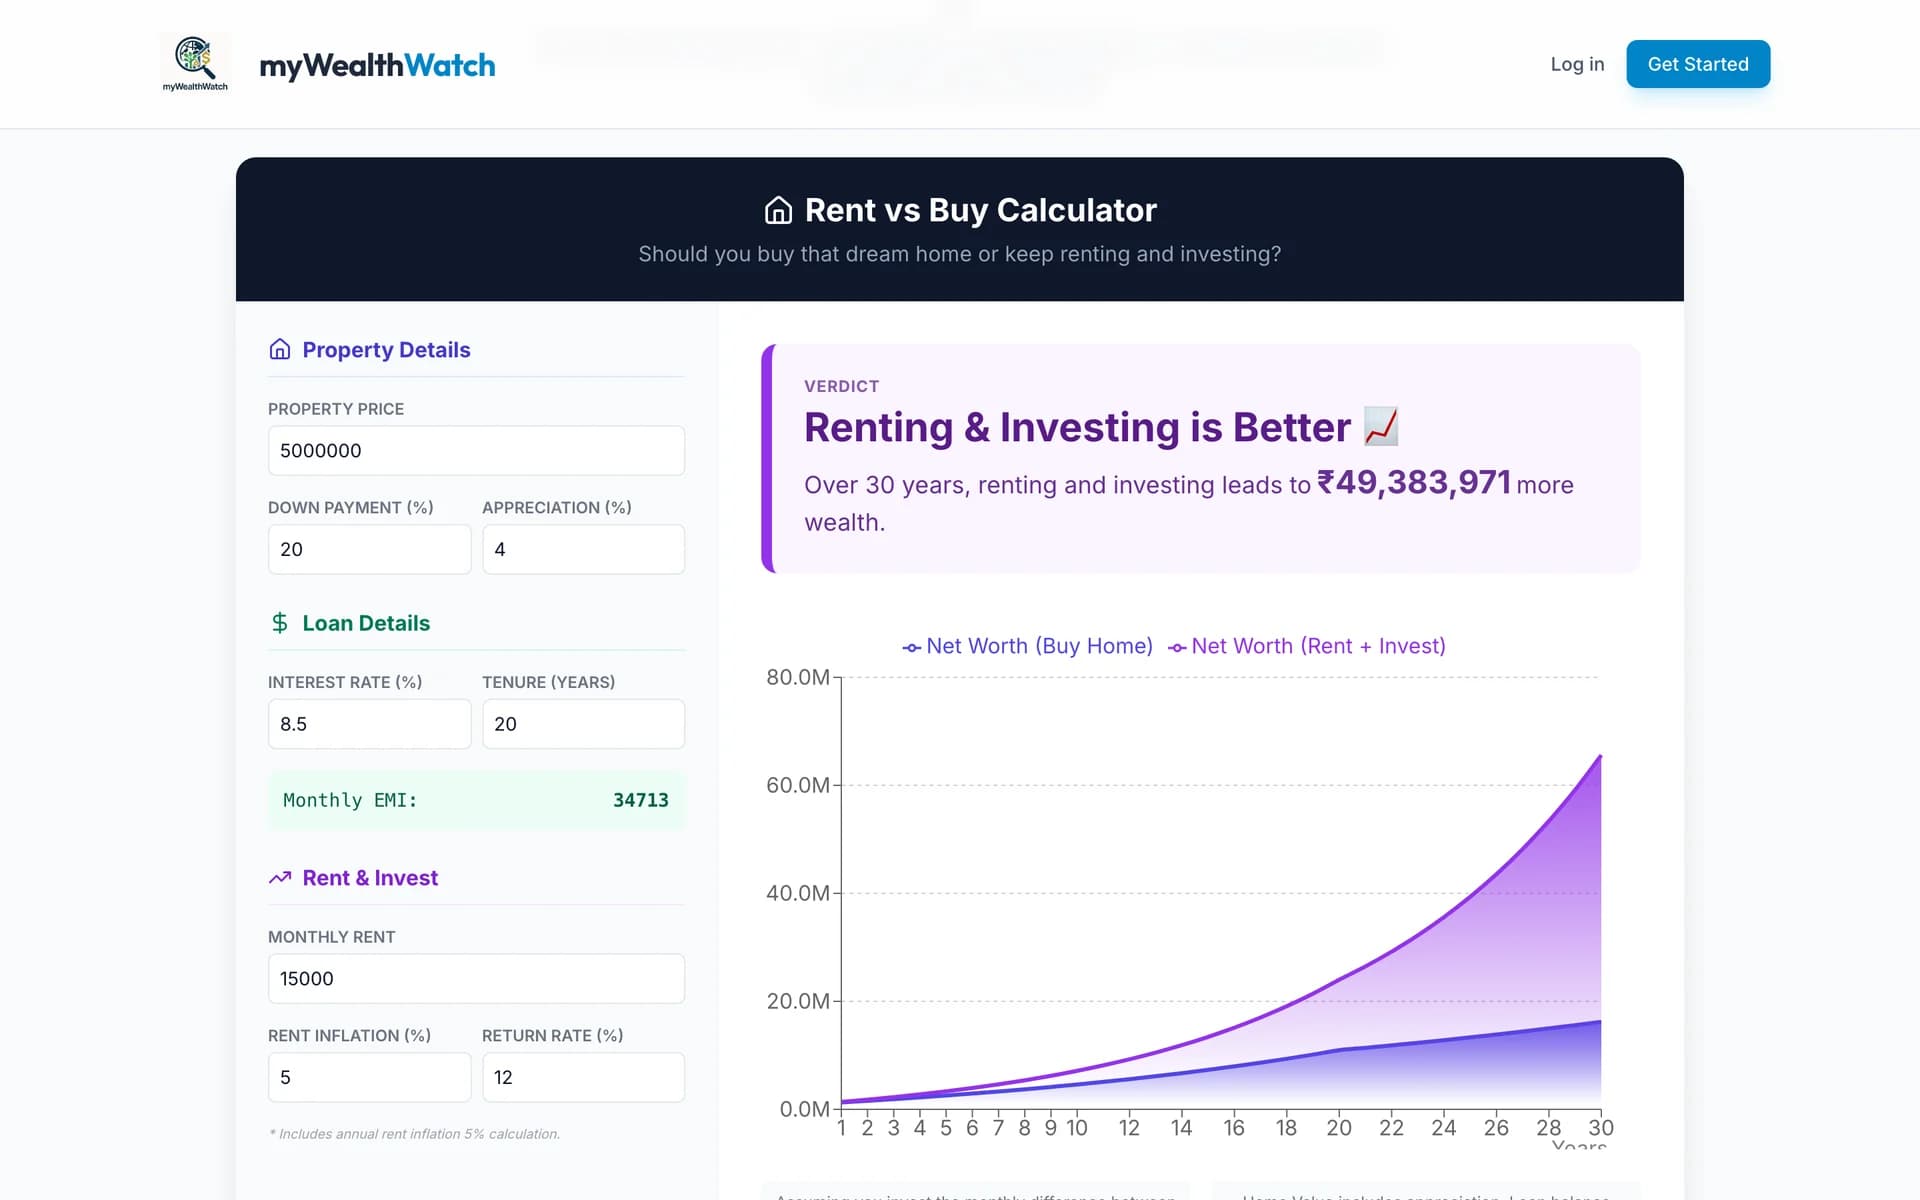The width and height of the screenshot is (1920, 1200).
Task: Focus the Tenure (Years) field
Action: [x=583, y=724]
